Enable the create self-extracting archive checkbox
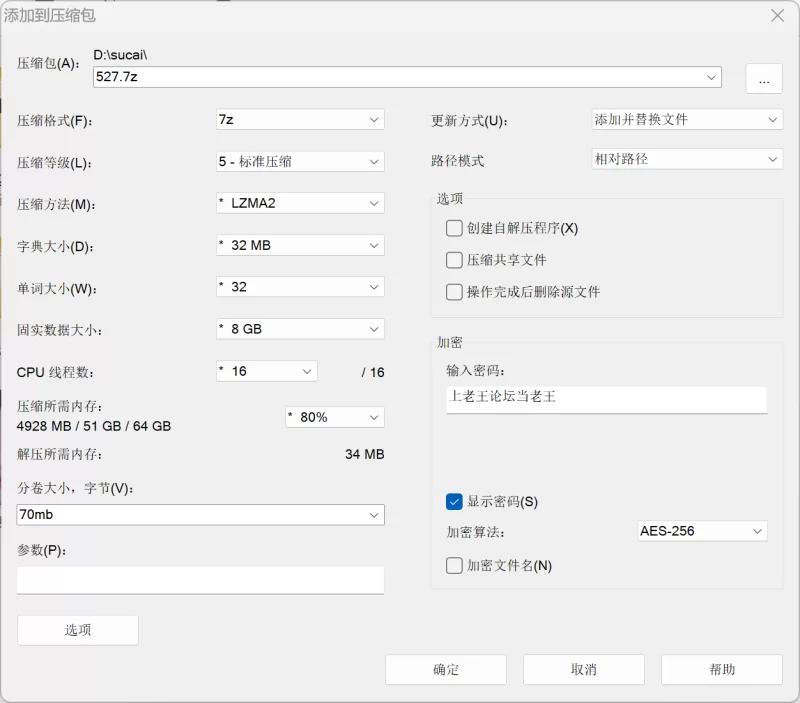The width and height of the screenshot is (800, 703). [455, 228]
